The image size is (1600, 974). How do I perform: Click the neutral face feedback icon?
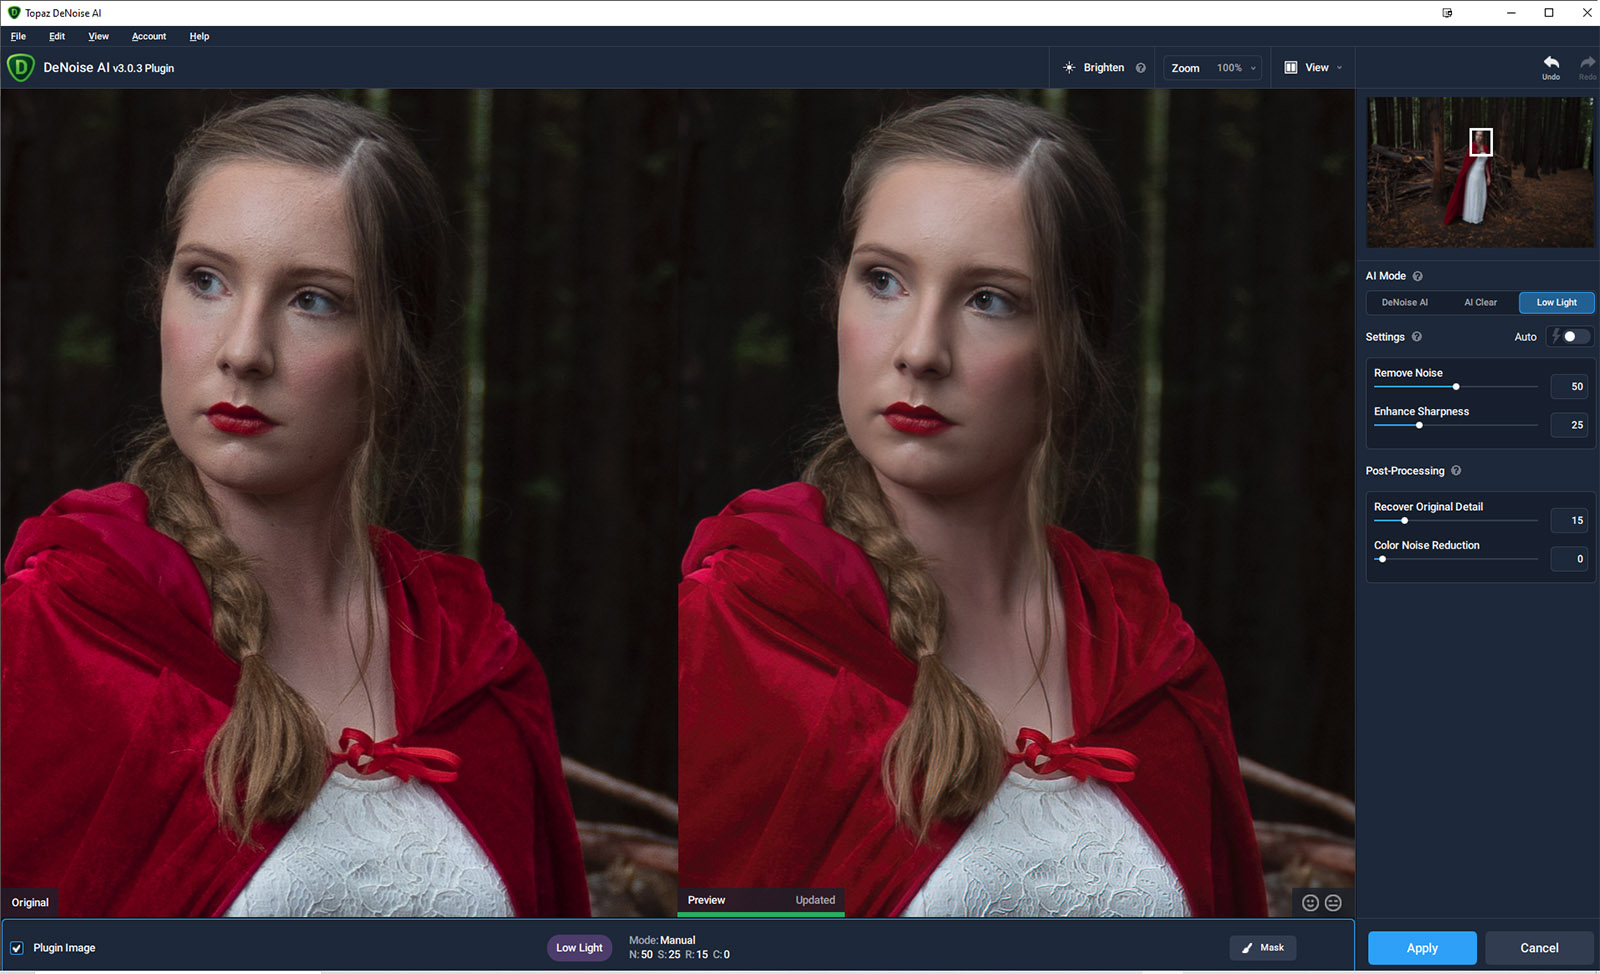[x=1333, y=903]
